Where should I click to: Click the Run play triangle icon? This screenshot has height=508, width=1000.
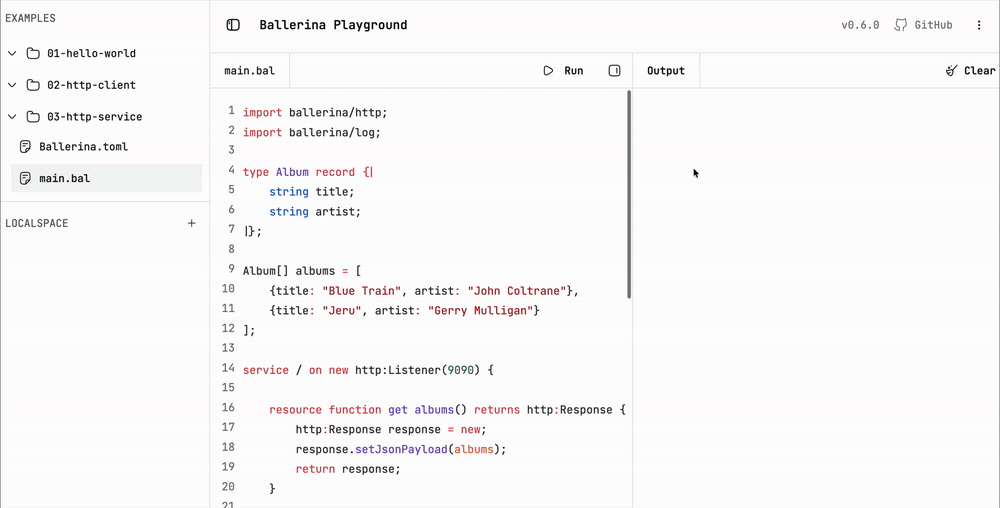pos(548,71)
